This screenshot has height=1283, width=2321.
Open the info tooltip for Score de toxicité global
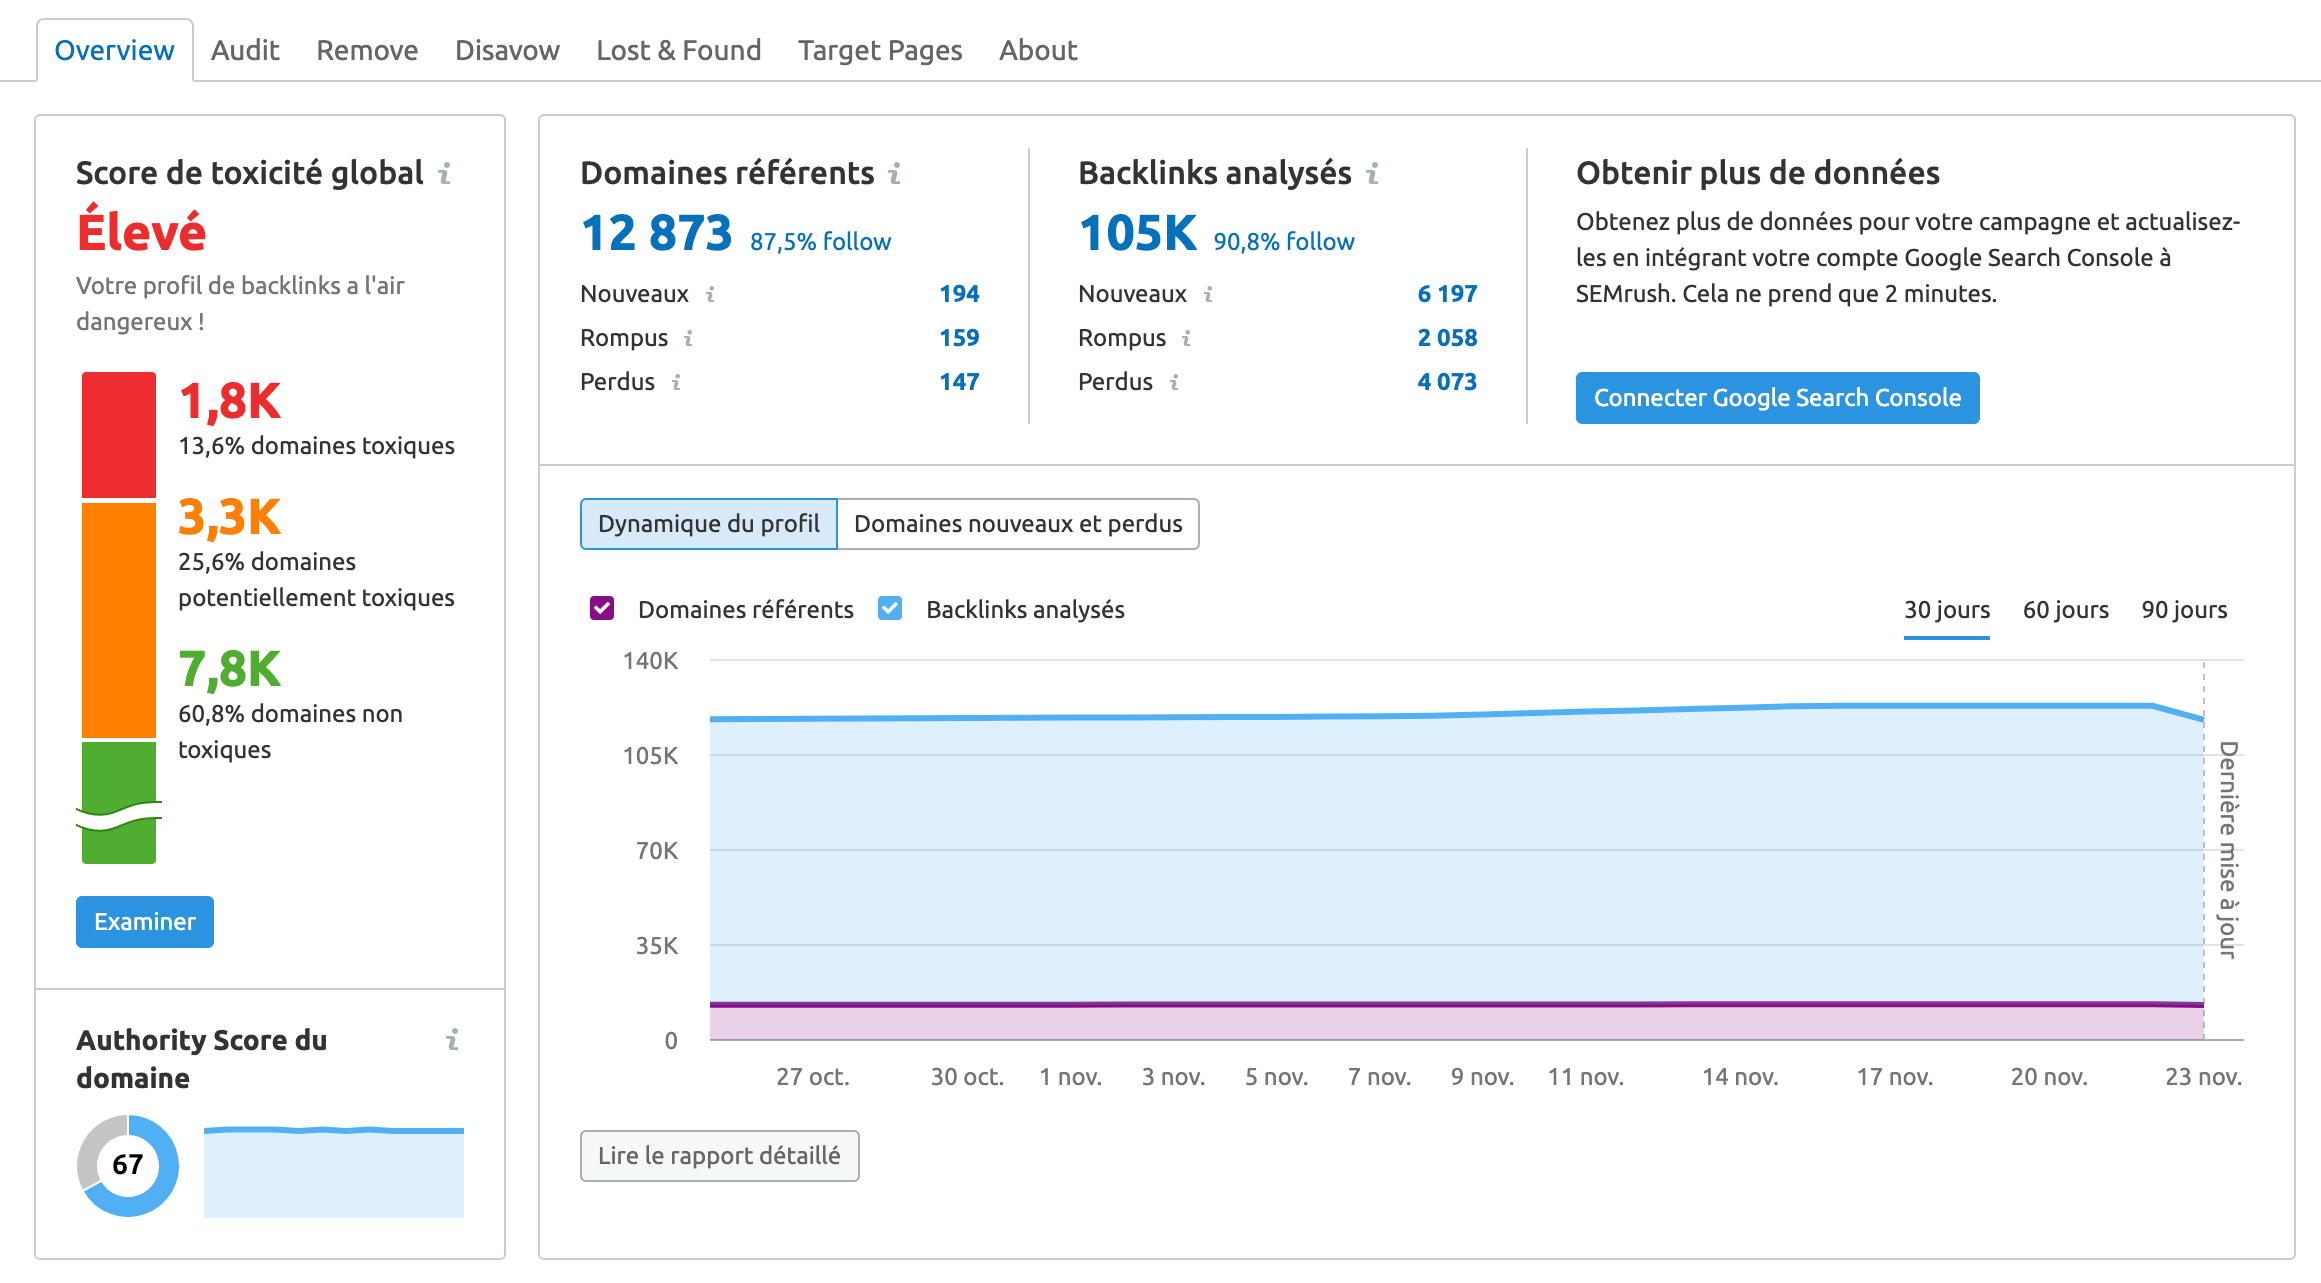click(446, 174)
